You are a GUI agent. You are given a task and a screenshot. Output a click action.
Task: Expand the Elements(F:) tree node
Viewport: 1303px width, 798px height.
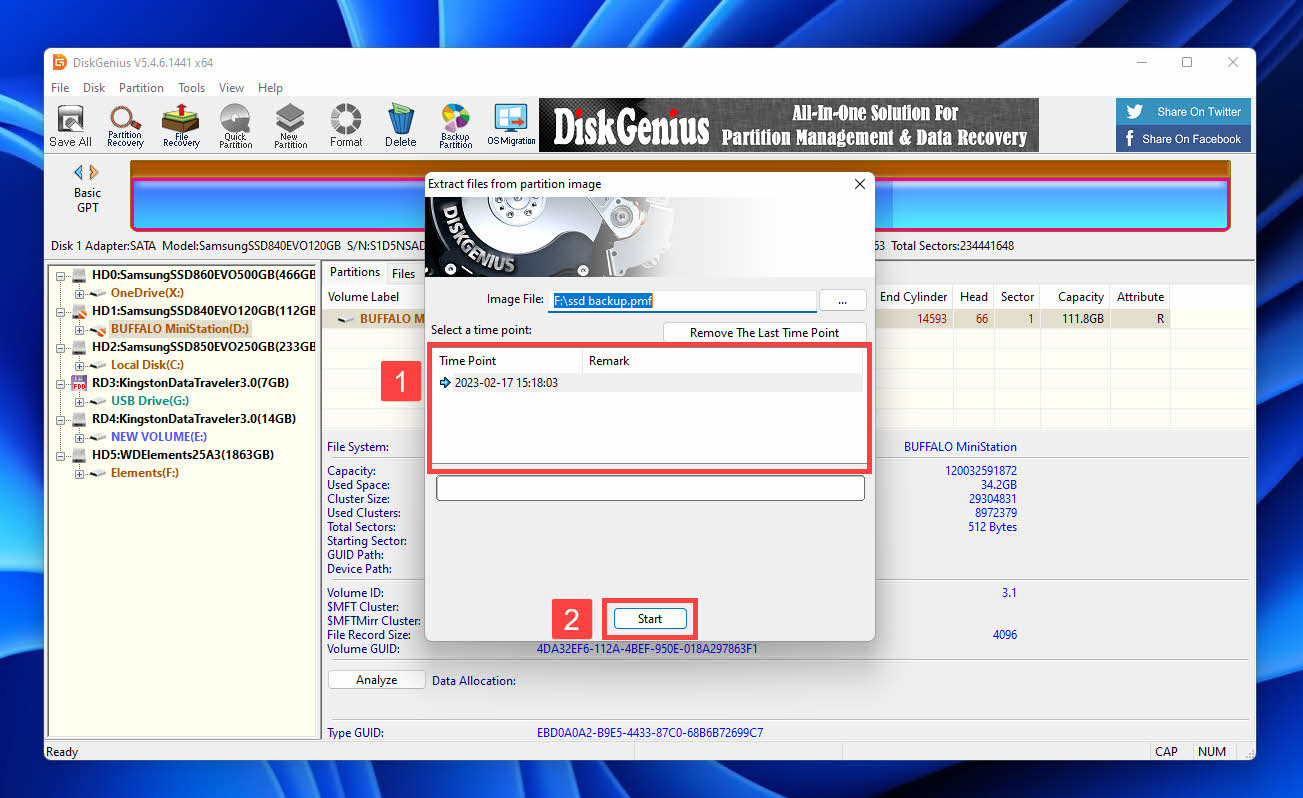click(x=80, y=473)
